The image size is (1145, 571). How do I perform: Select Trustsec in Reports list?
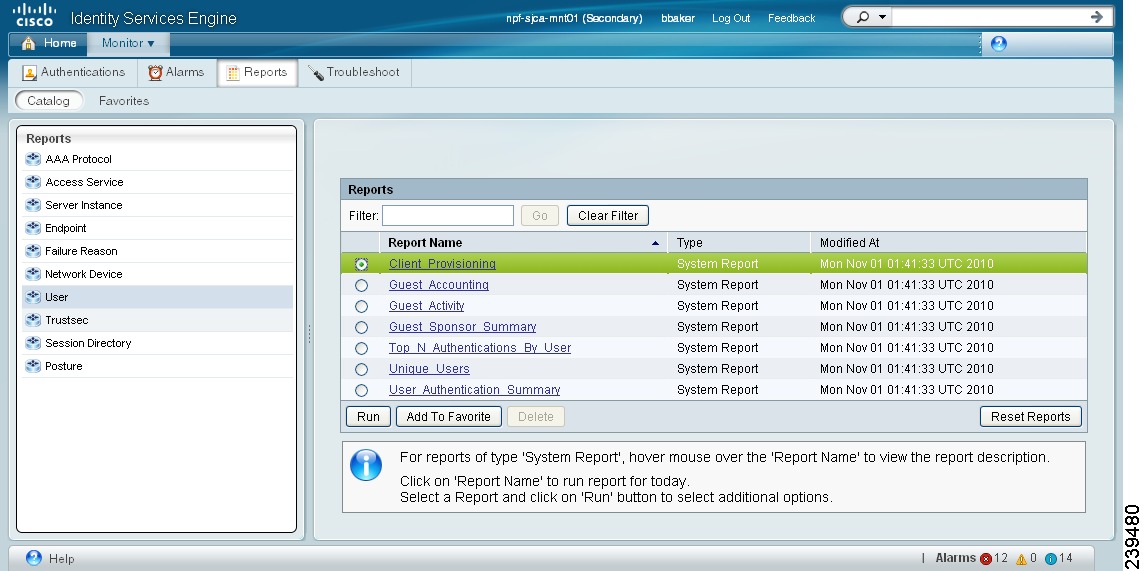pos(158,320)
